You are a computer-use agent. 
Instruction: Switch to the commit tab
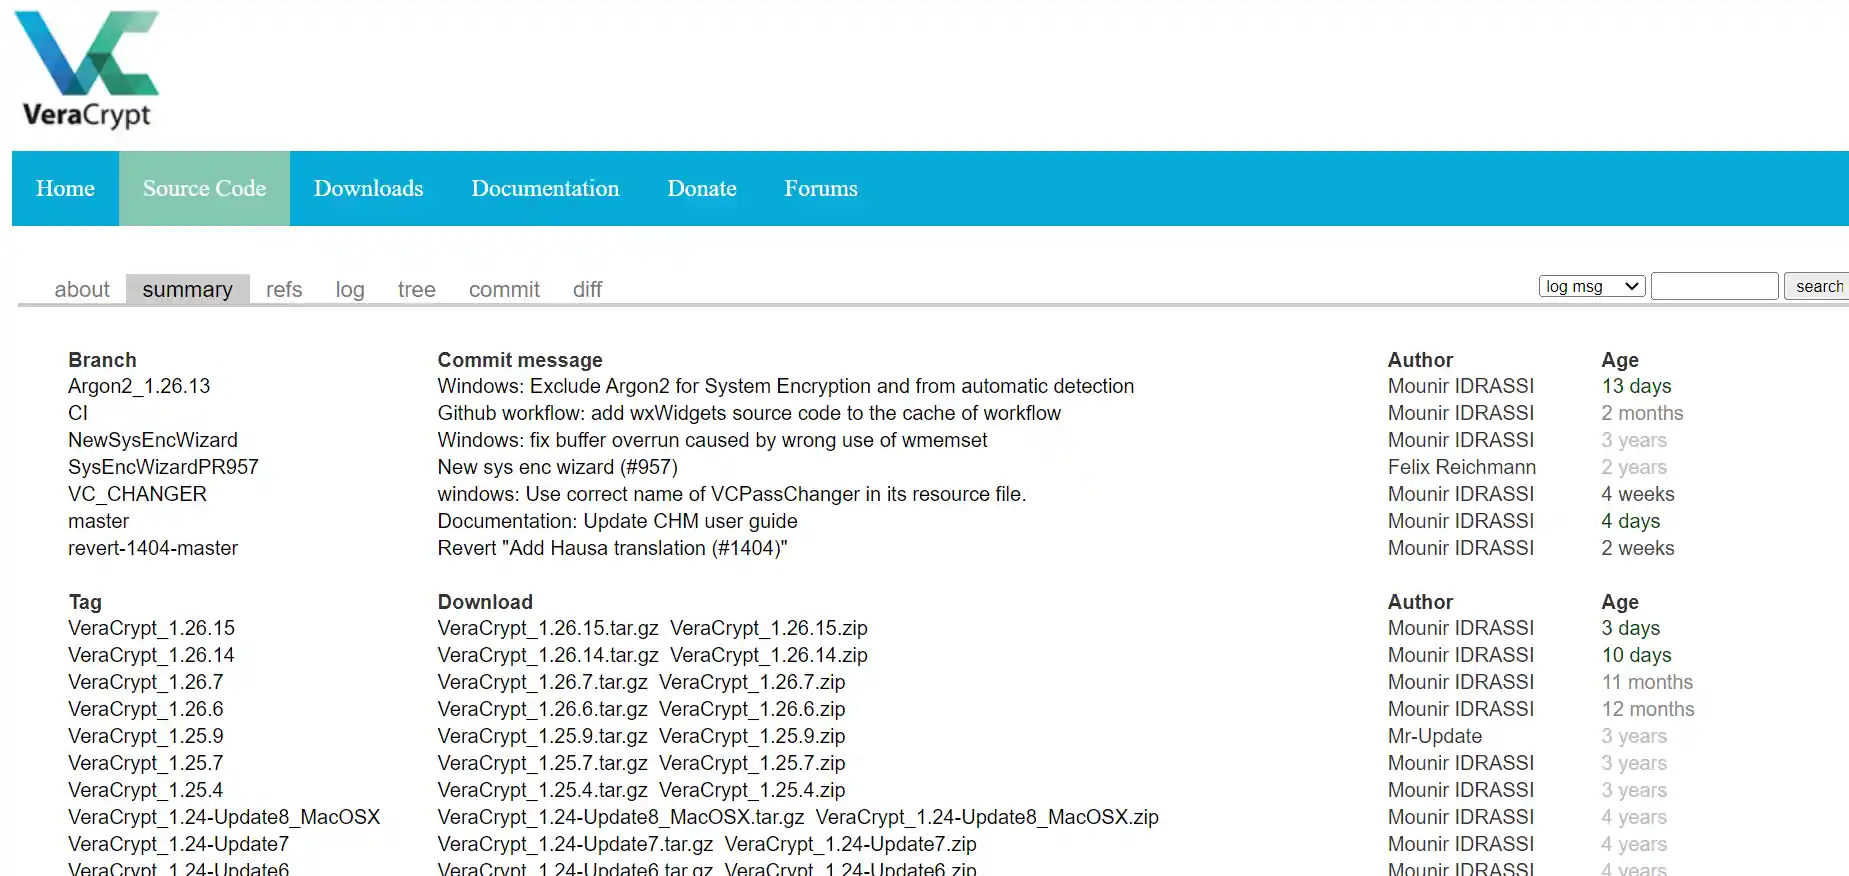[504, 289]
